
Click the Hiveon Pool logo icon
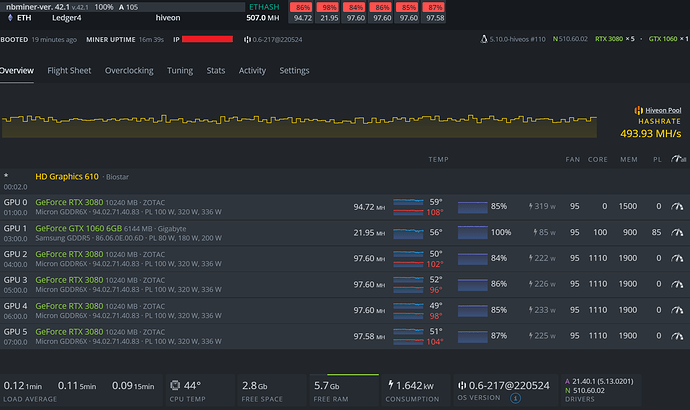(x=639, y=110)
